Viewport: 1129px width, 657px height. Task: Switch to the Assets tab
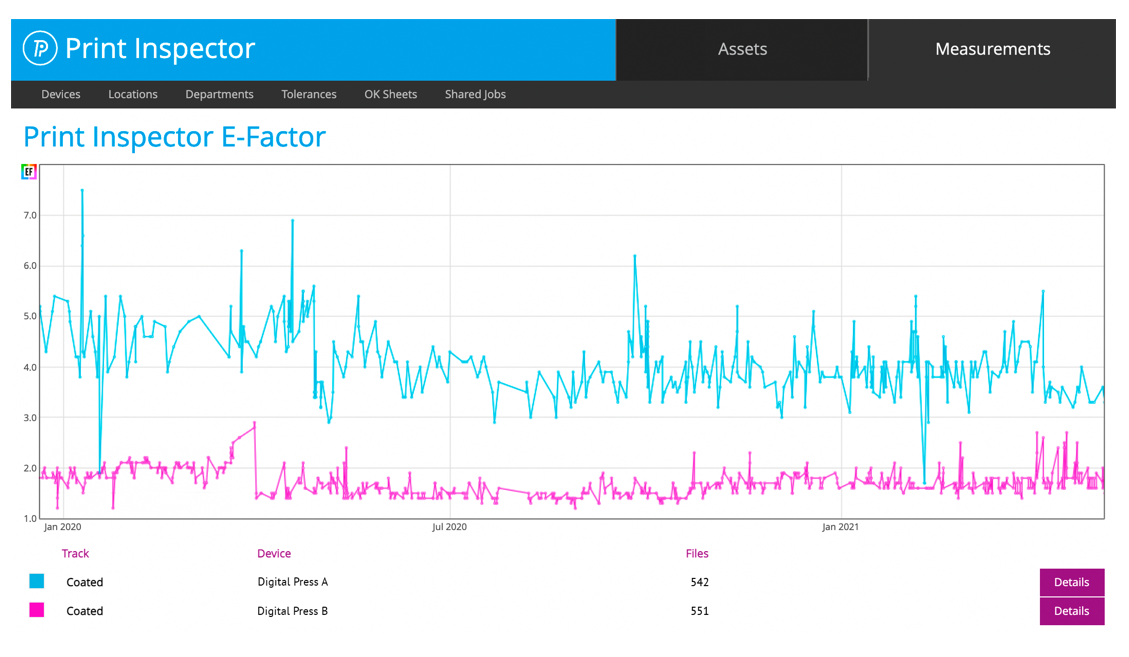pos(742,49)
